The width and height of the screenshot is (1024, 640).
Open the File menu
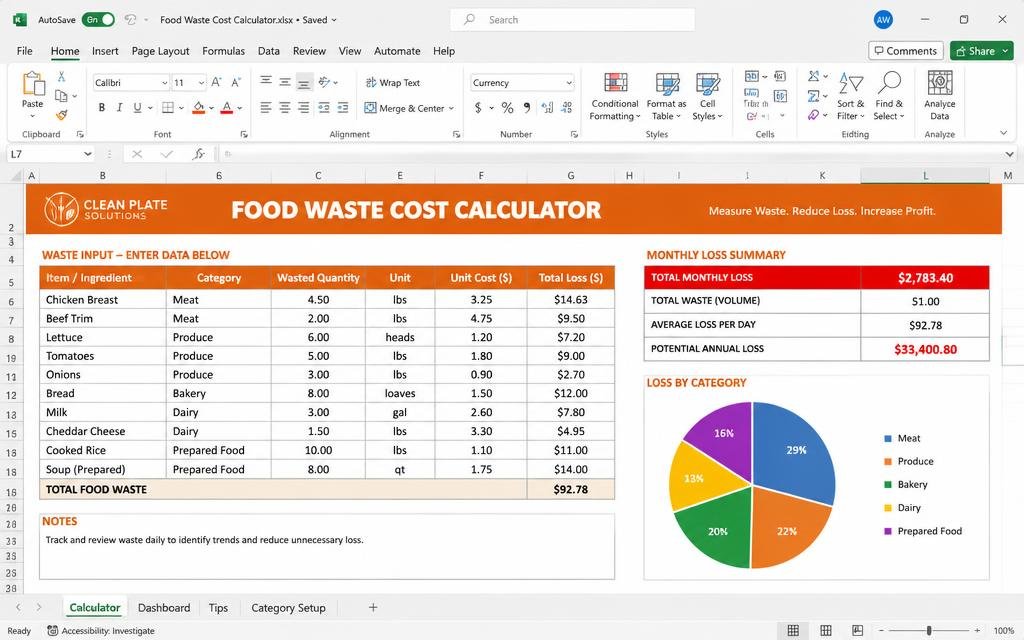[25, 51]
